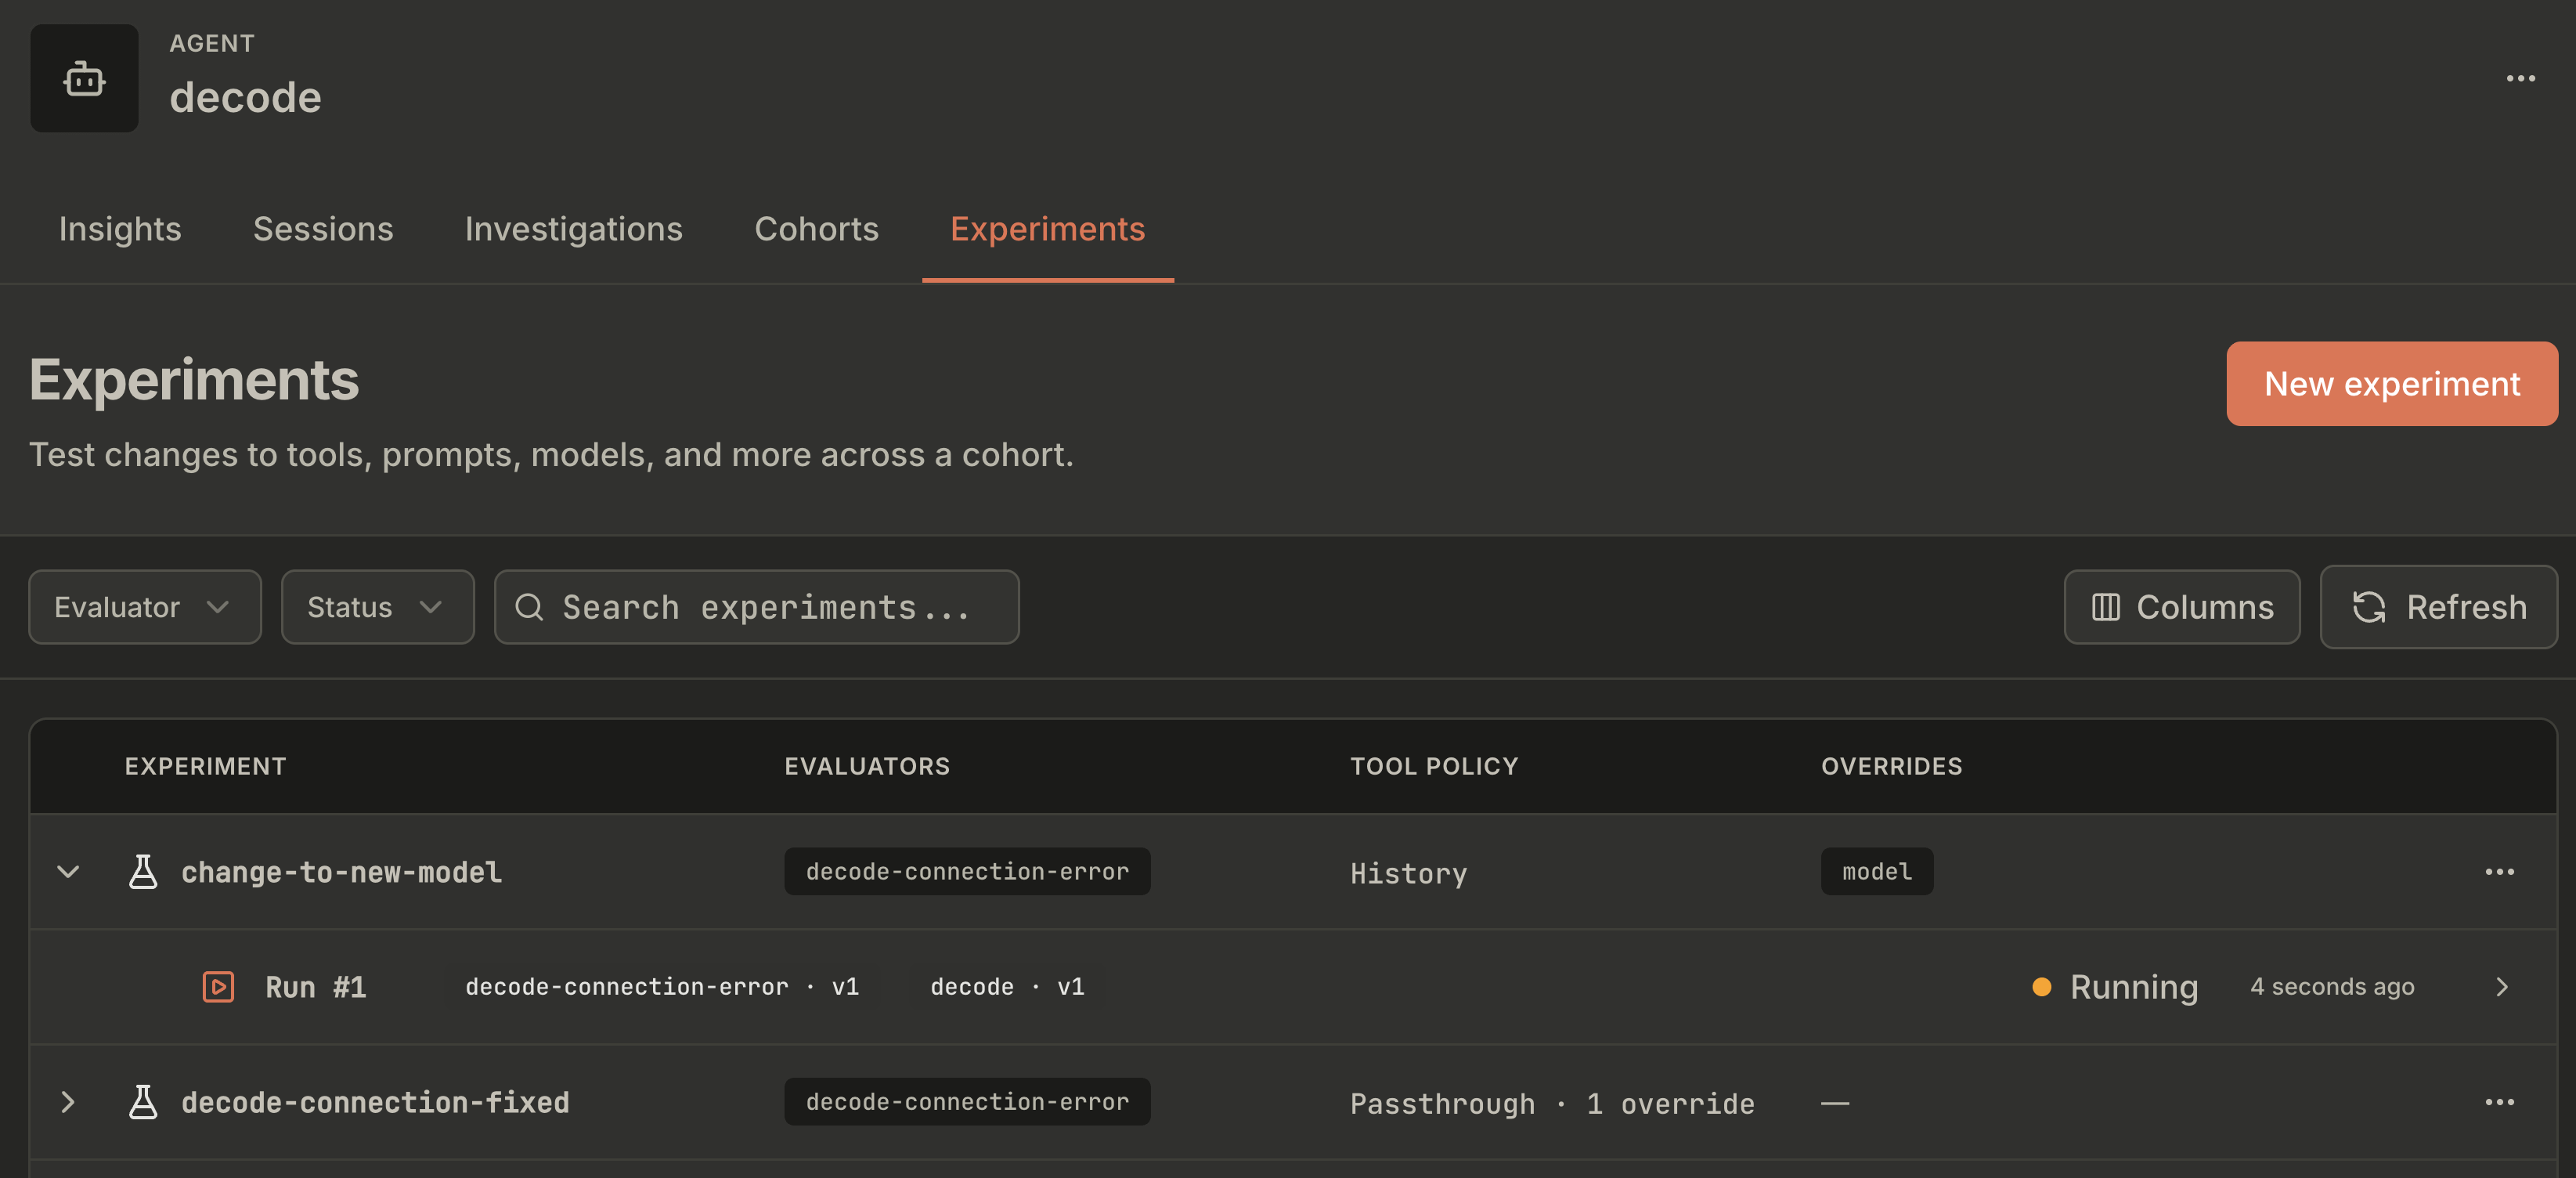Open Run #1 details with right chevron
Screen dimensions: 2576x1178
coord(2501,987)
